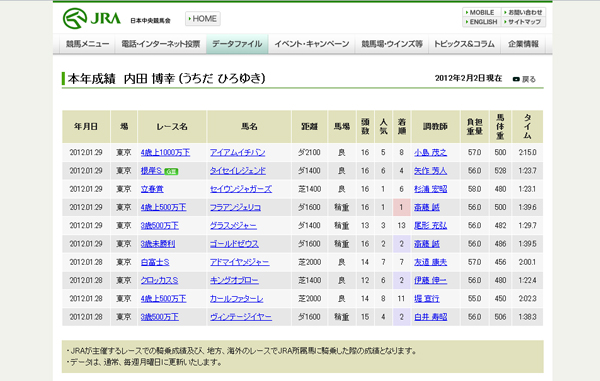The image size is (600, 381).
Task: Click the 2012年2月2日現在 date text
Action: click(468, 78)
